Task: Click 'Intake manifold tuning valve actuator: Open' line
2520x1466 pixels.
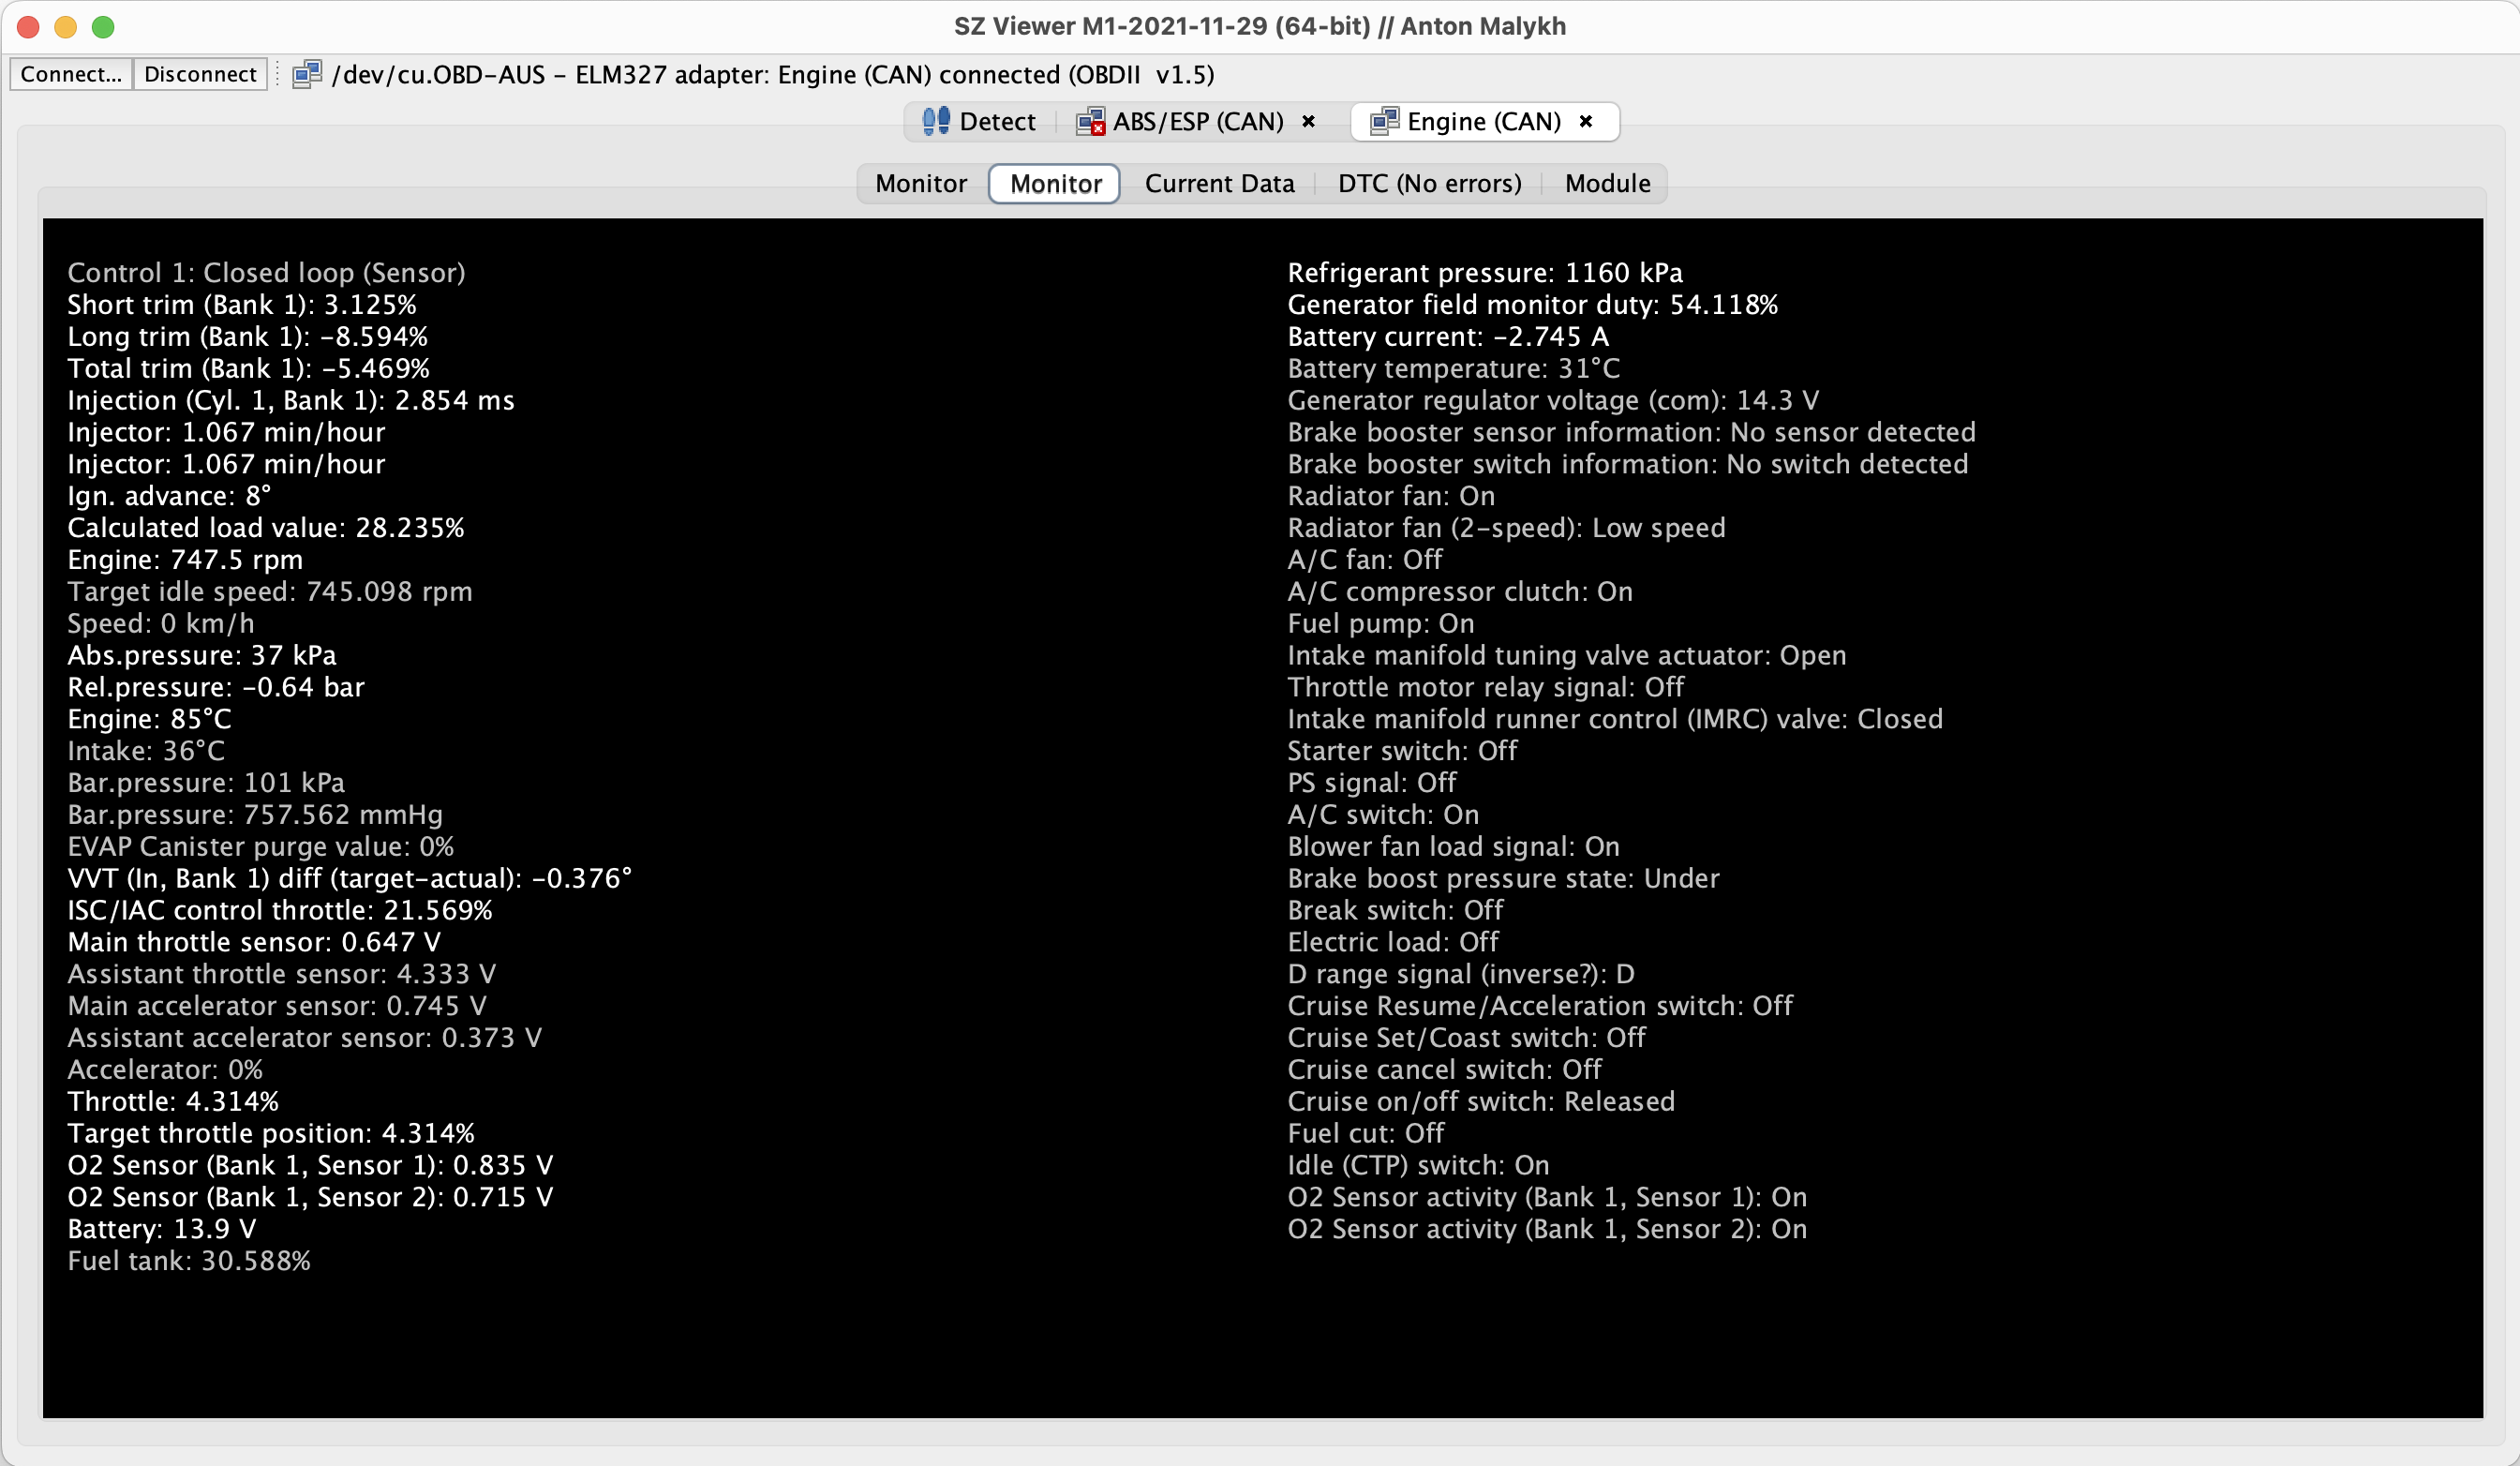Action: pyautogui.click(x=1567, y=656)
